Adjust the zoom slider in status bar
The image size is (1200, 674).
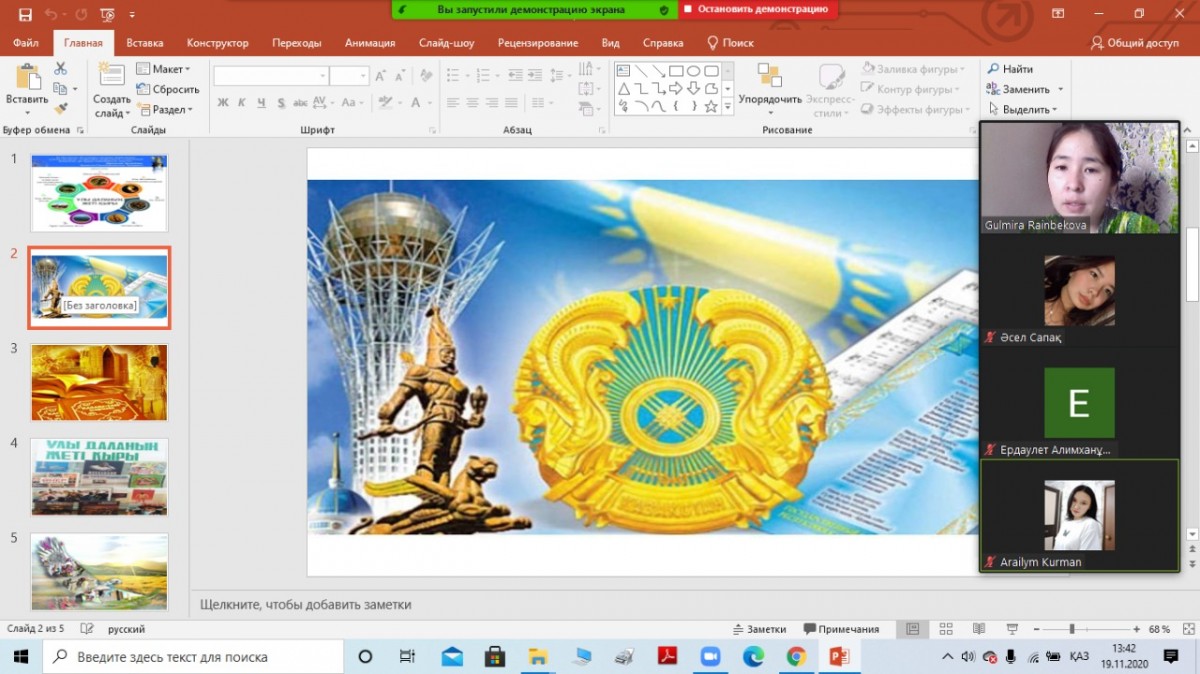1072,629
